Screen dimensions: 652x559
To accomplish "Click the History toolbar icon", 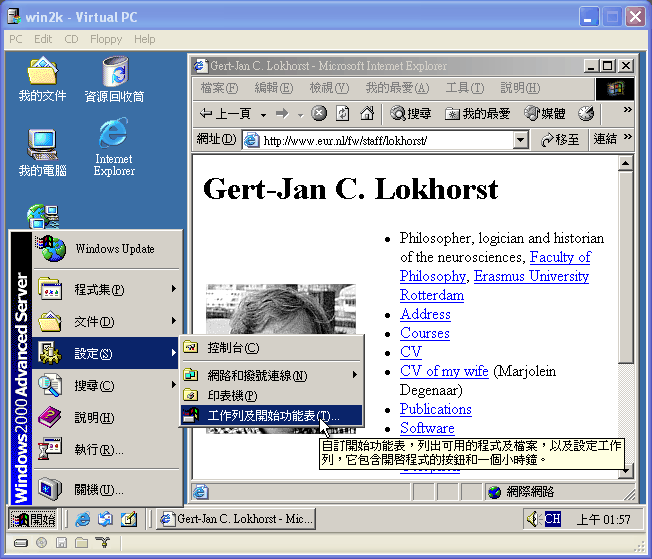I will coord(586,113).
